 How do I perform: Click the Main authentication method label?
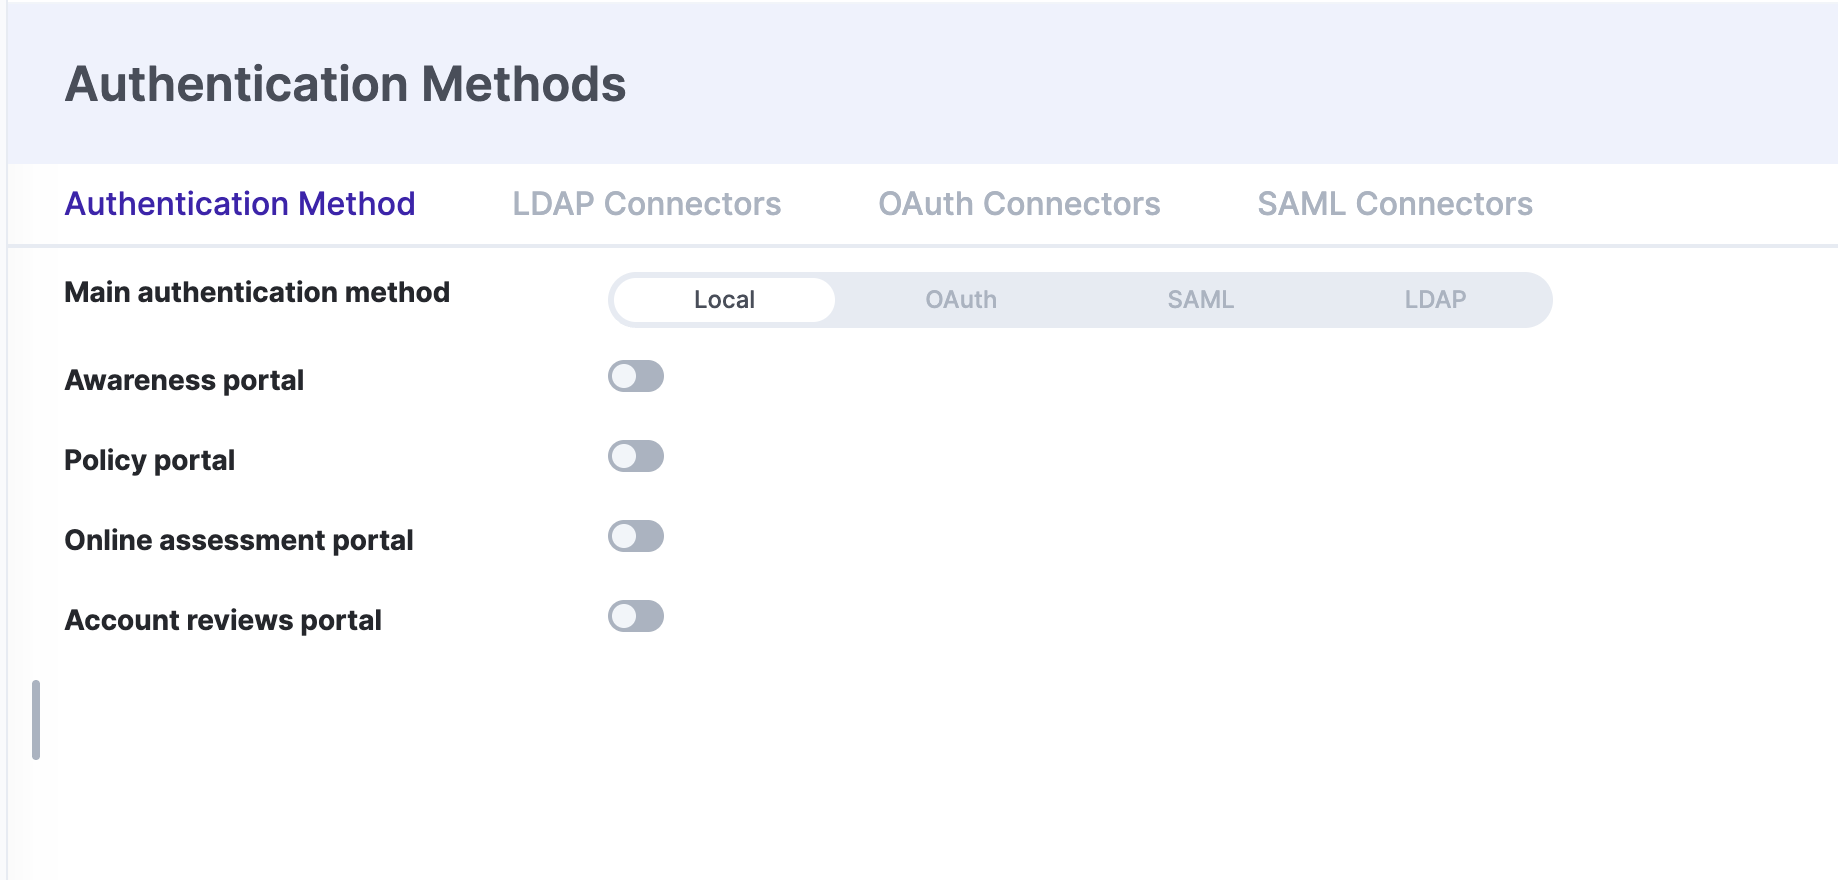coord(257,292)
